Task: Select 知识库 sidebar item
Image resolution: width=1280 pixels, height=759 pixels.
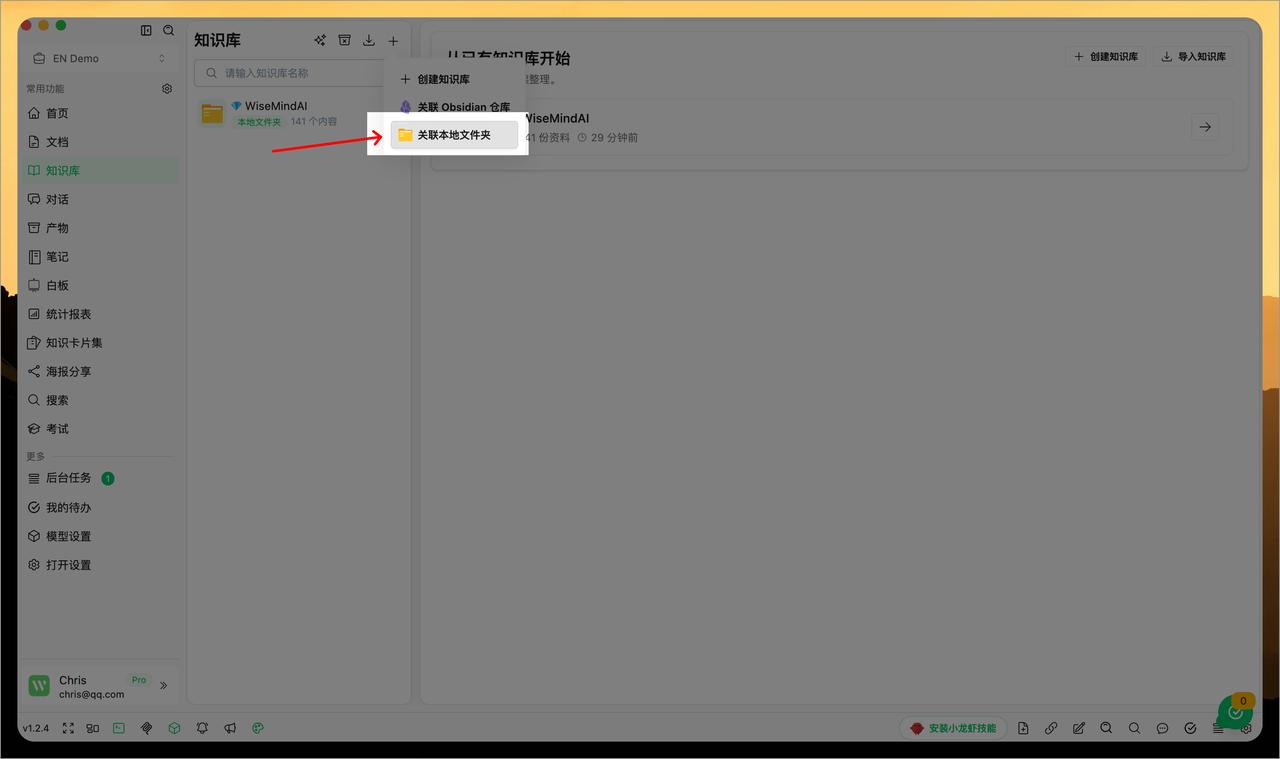Action: [100, 170]
